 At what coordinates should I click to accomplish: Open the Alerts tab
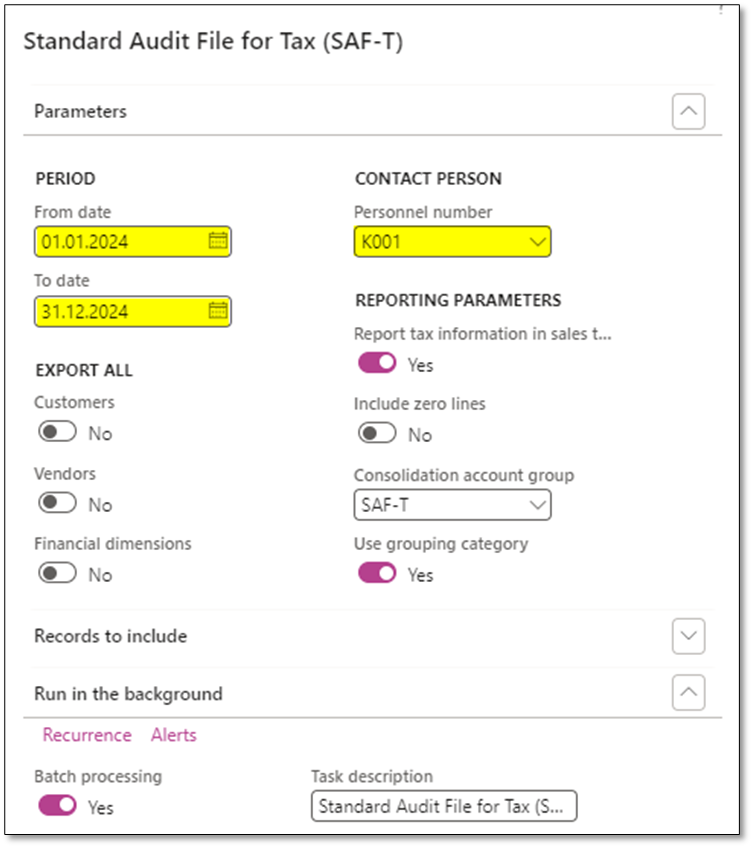point(173,735)
